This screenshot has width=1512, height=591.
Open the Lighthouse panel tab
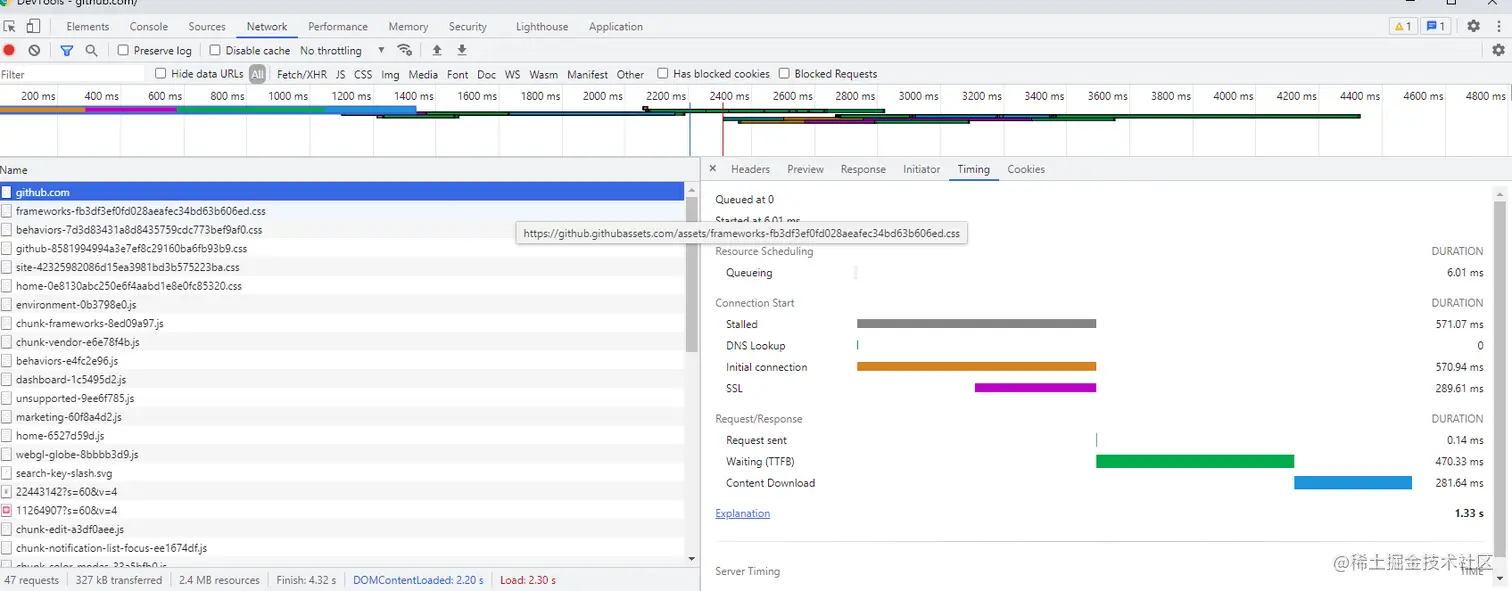tap(542, 26)
